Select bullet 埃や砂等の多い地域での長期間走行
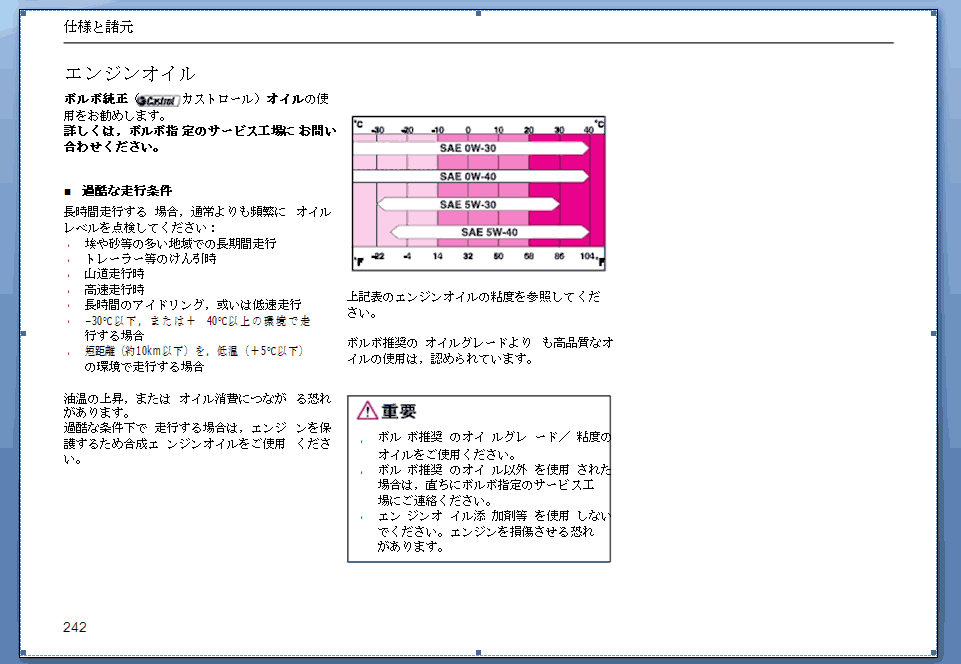The image size is (961, 664). coord(180,243)
